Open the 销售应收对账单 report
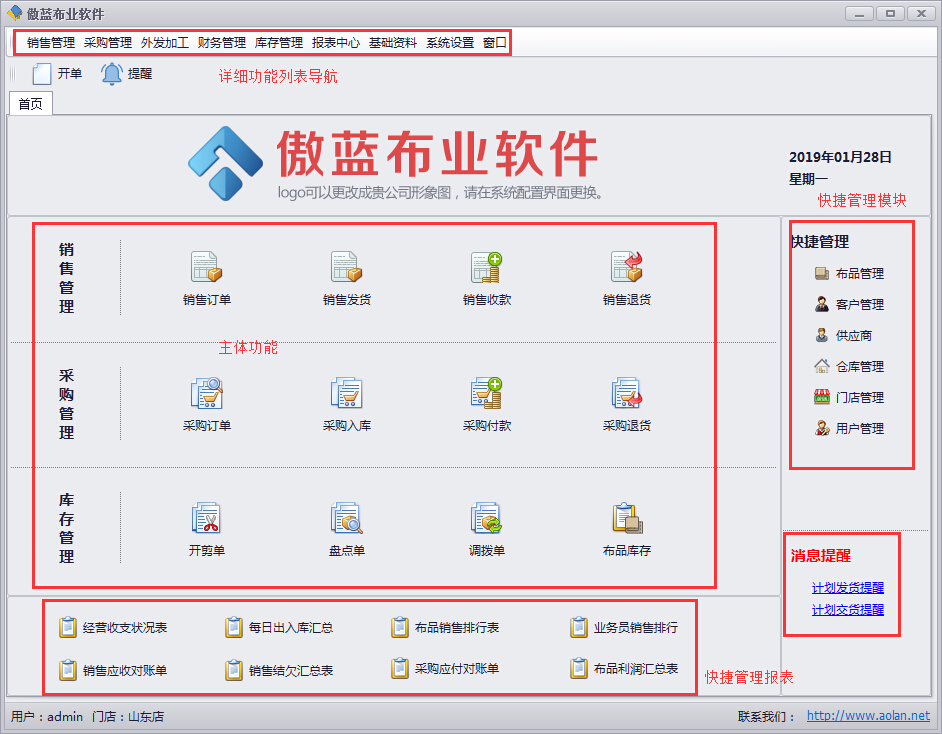The height and width of the screenshot is (734, 942). click(x=114, y=670)
